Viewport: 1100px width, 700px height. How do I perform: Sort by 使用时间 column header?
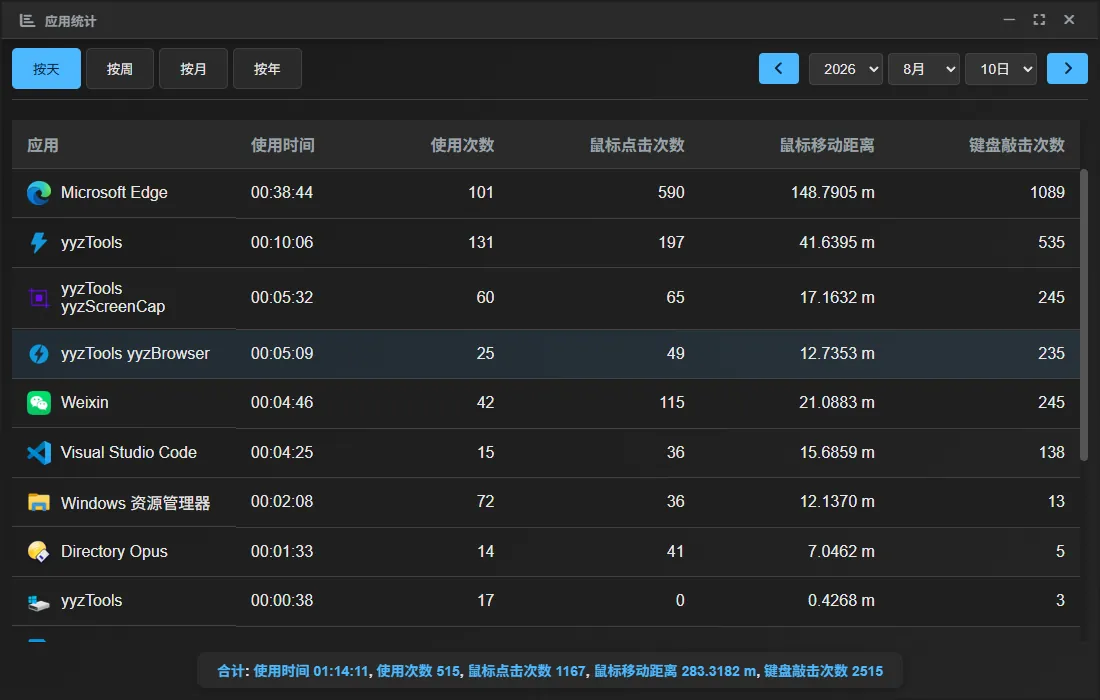click(x=283, y=145)
